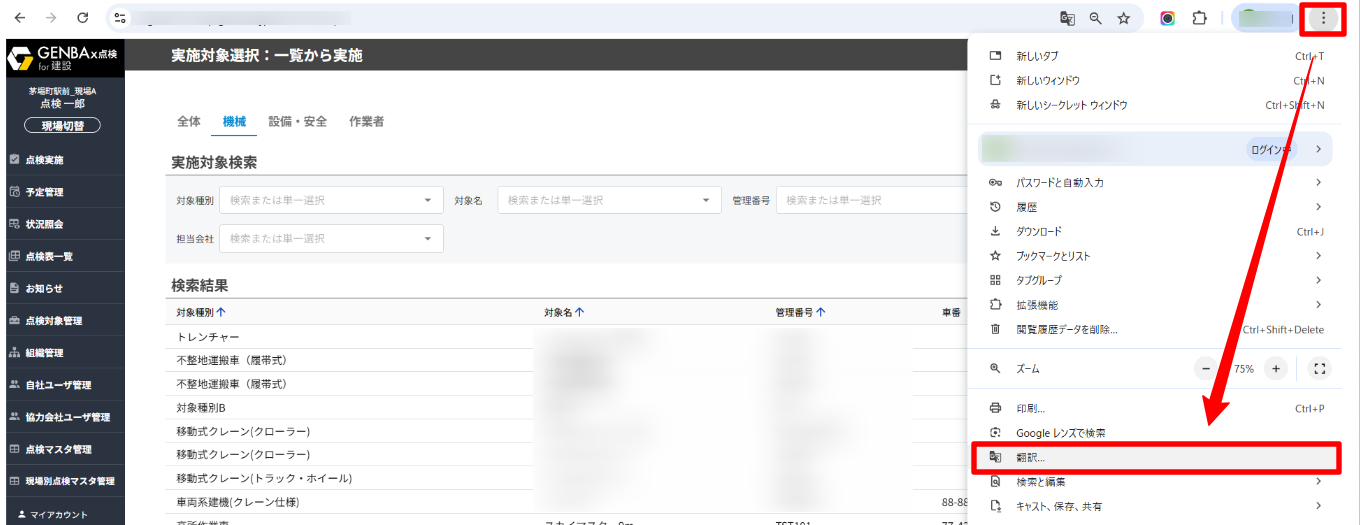Click the fullscreen icon beside zoom controls
The height and width of the screenshot is (525, 1360).
tap(1319, 369)
